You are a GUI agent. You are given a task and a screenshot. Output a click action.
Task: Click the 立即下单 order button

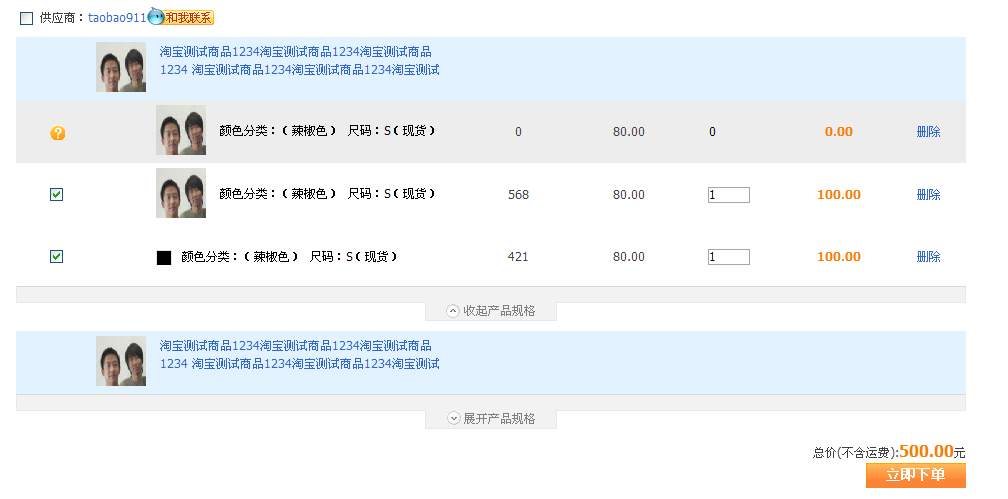915,475
